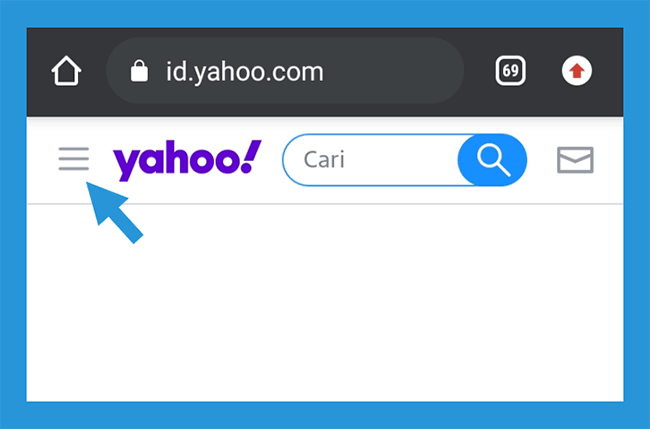This screenshot has height=429, width=650.
Task: Click the red up-arrow update icon
Action: click(577, 70)
